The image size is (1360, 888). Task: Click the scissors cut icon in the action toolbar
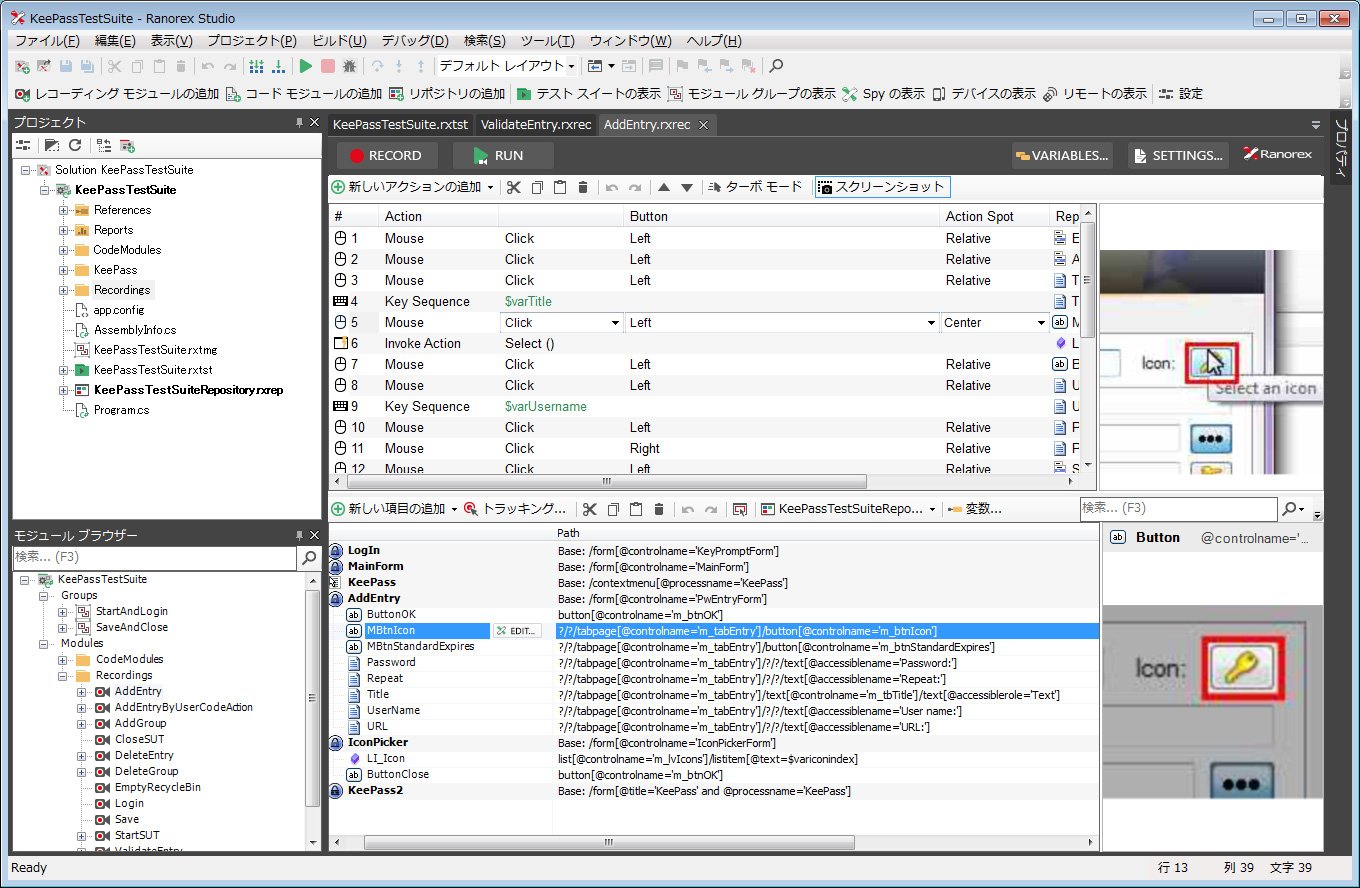point(514,187)
